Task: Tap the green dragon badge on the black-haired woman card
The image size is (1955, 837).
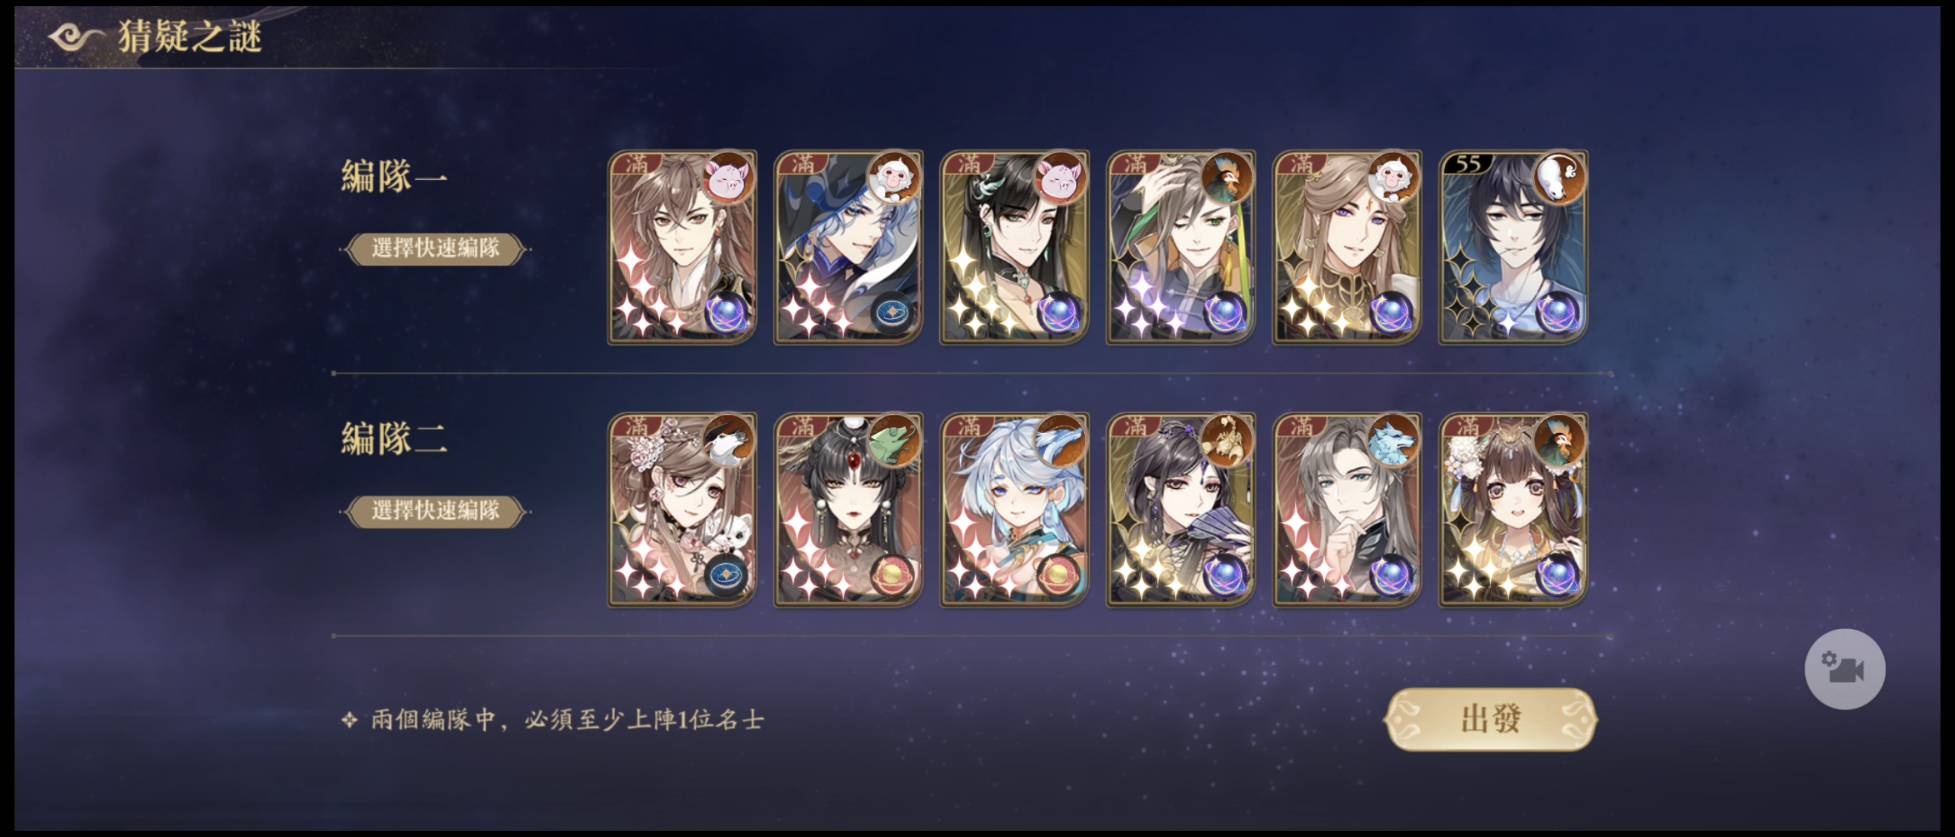Action: coord(894,441)
